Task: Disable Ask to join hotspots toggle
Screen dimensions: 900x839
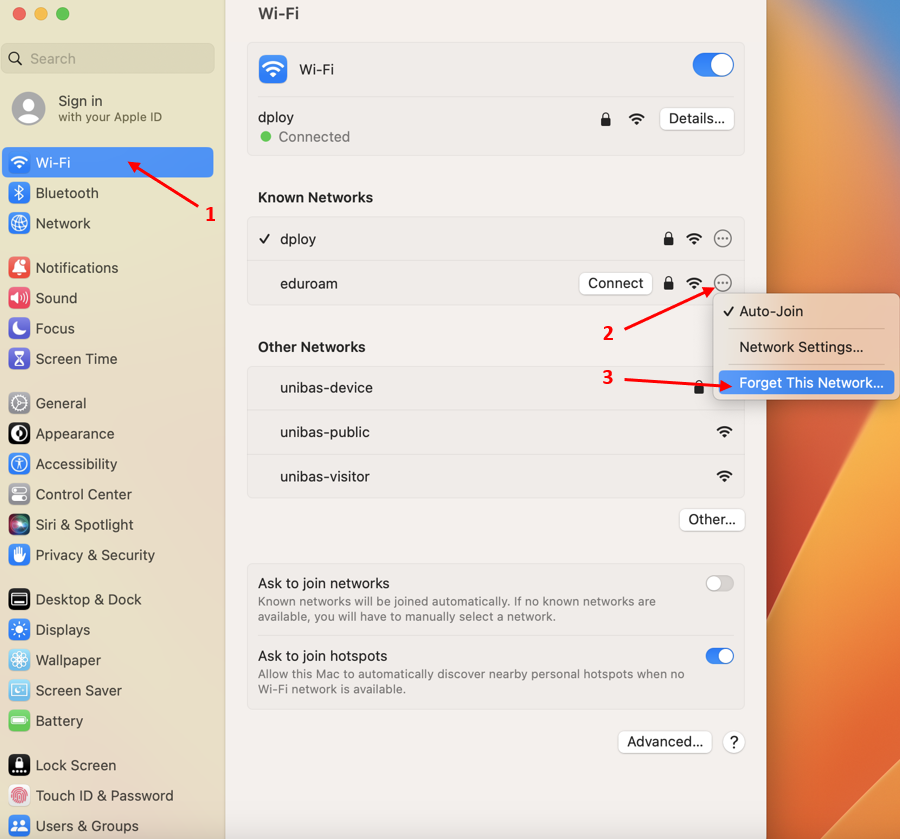Action: click(719, 657)
